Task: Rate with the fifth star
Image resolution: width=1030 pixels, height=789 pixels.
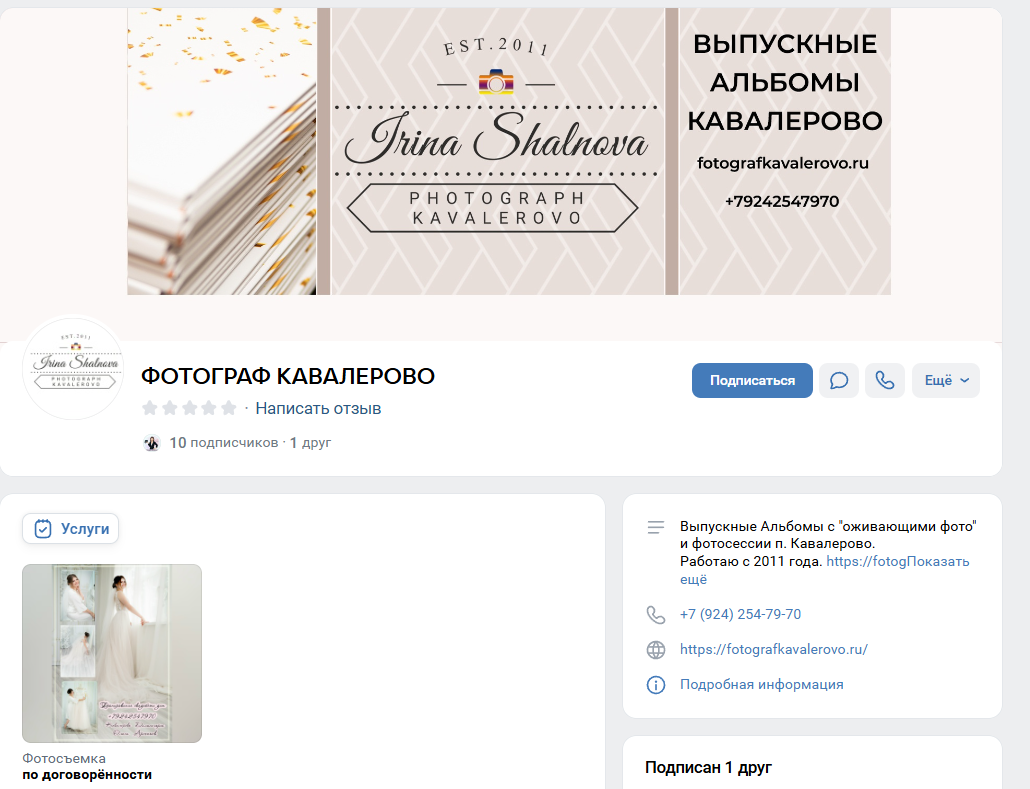Action: (229, 408)
